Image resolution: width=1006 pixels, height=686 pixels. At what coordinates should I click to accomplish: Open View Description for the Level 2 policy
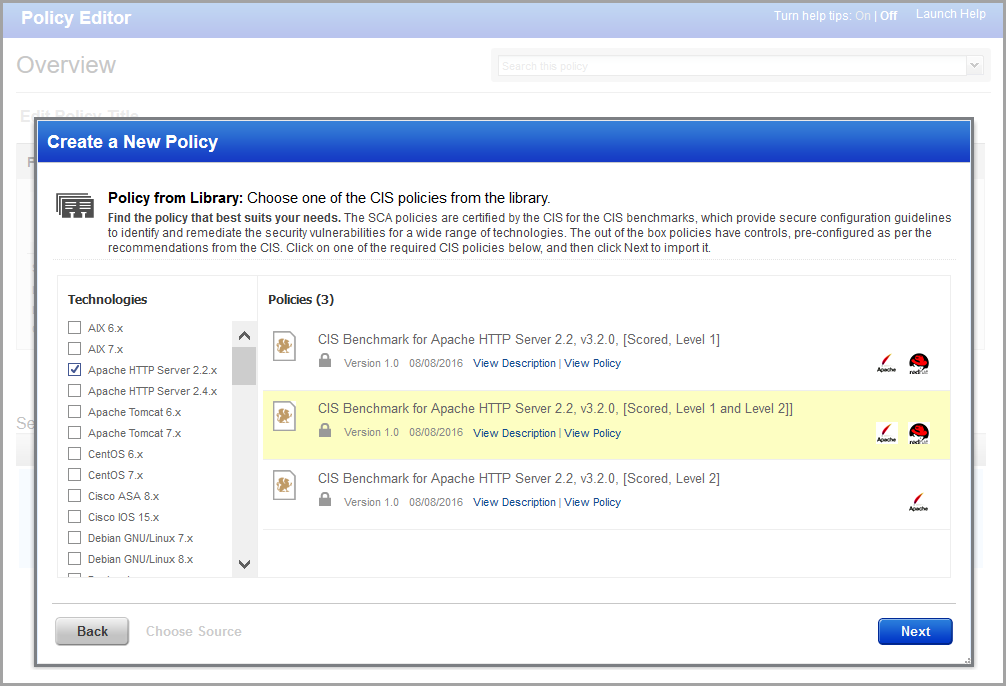515,502
